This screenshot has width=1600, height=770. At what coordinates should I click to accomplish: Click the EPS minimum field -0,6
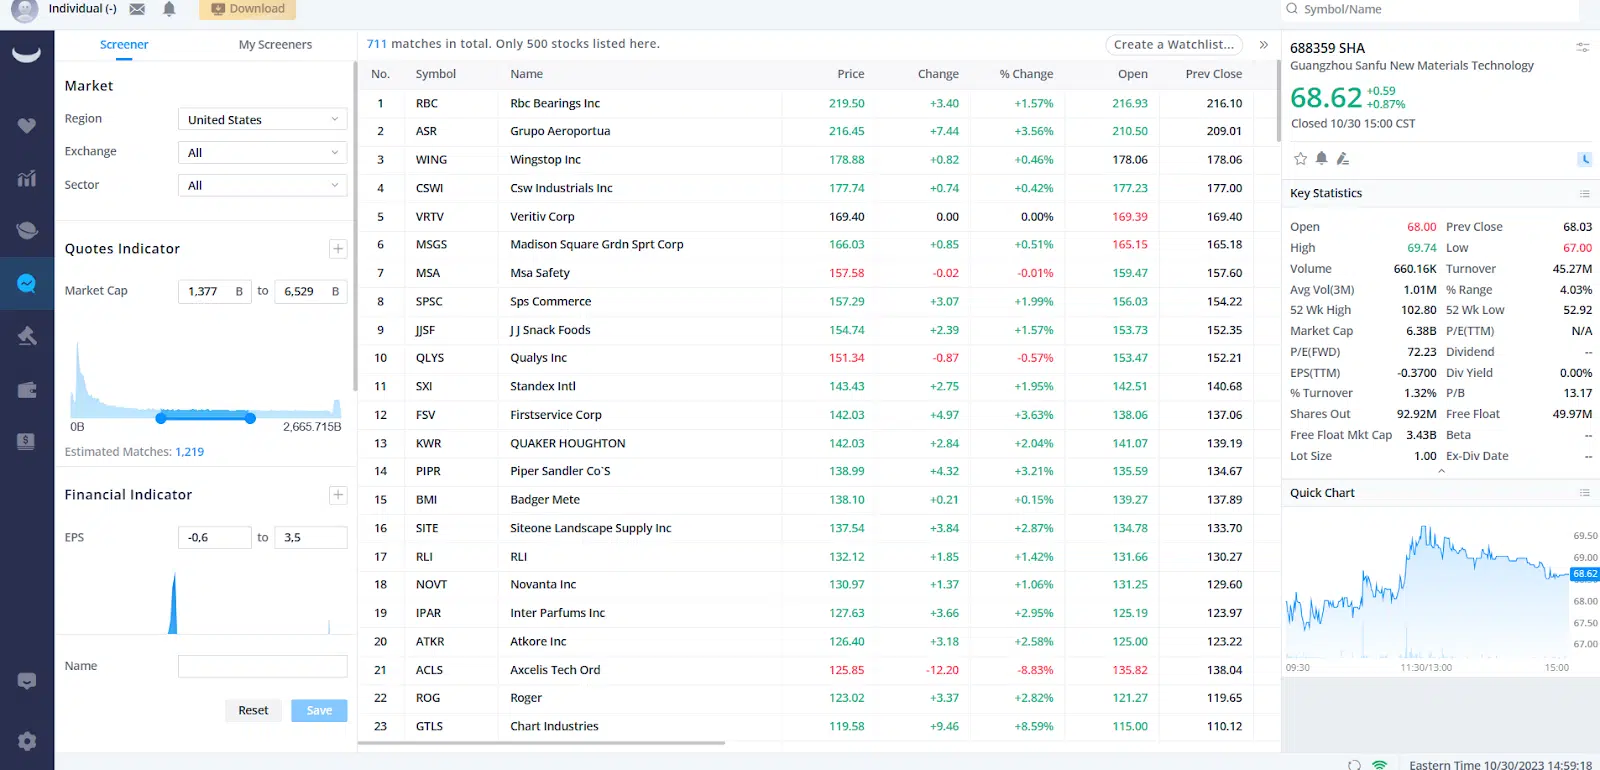pos(215,538)
